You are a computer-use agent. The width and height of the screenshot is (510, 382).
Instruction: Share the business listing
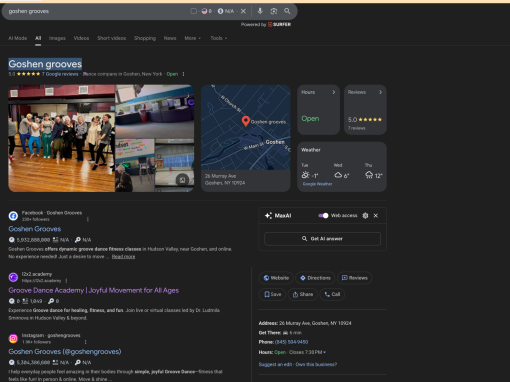click(302, 294)
